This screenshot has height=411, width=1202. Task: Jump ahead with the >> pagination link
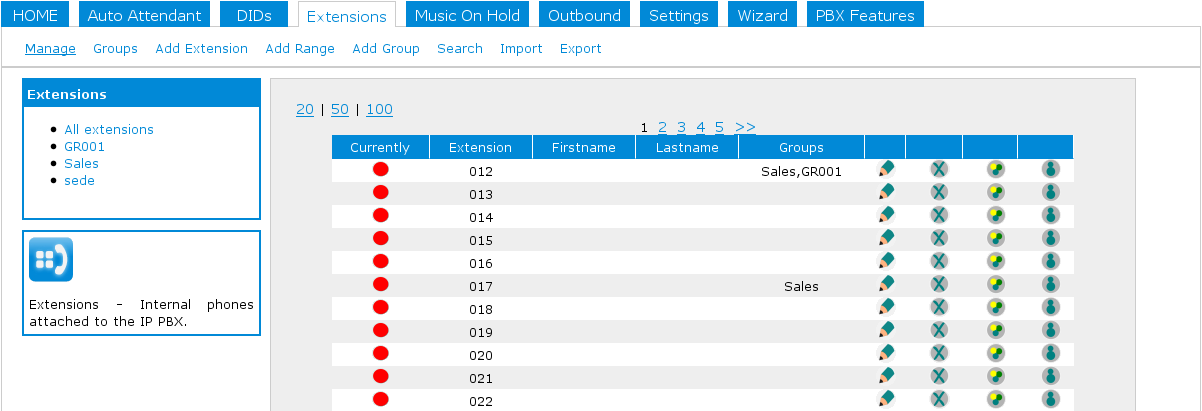coord(745,127)
